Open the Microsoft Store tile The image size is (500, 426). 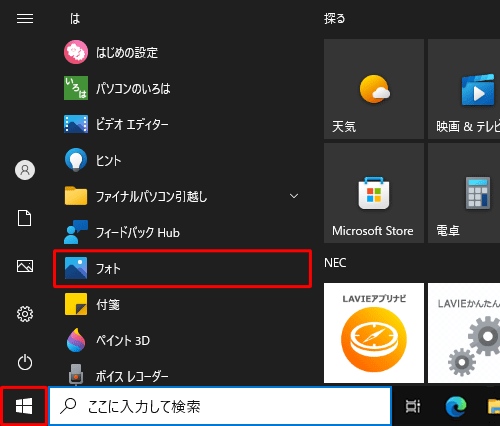[x=374, y=193]
